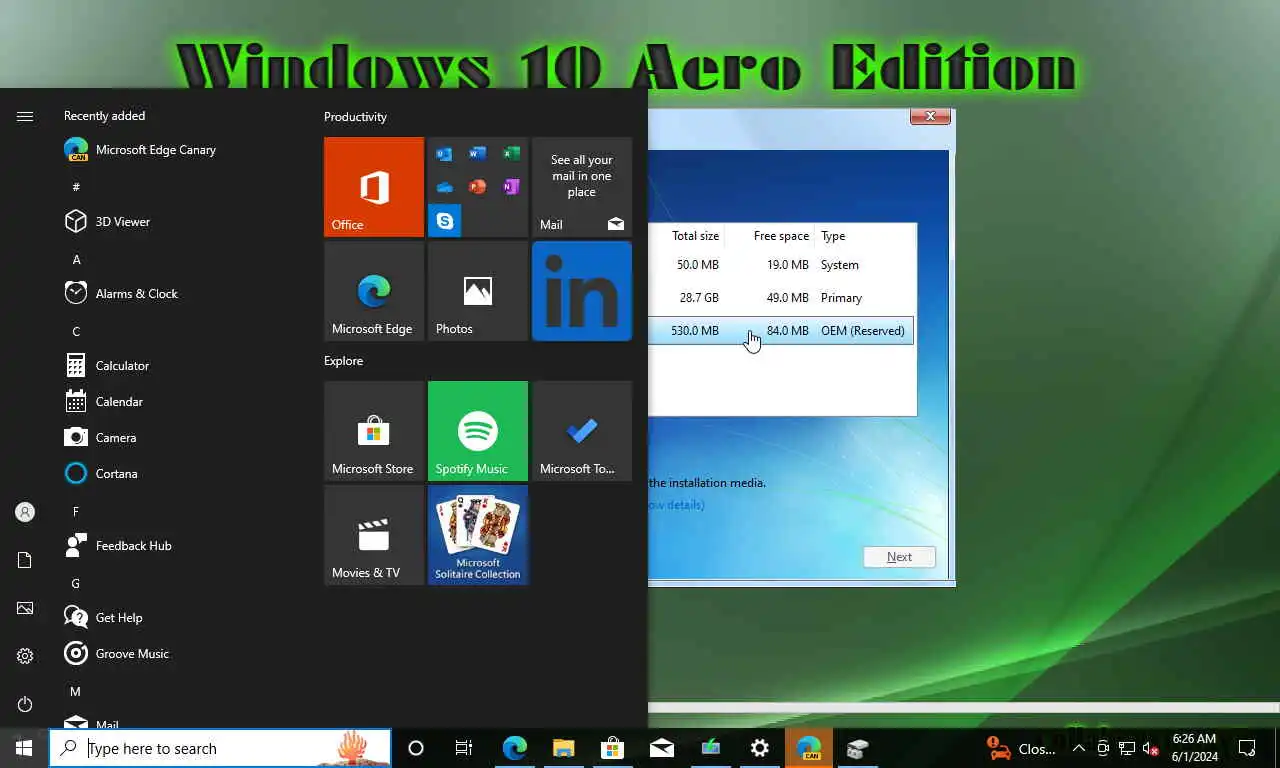Open Pictures icon in Start sidebar
Viewport: 1280px width, 768px height.
25,608
